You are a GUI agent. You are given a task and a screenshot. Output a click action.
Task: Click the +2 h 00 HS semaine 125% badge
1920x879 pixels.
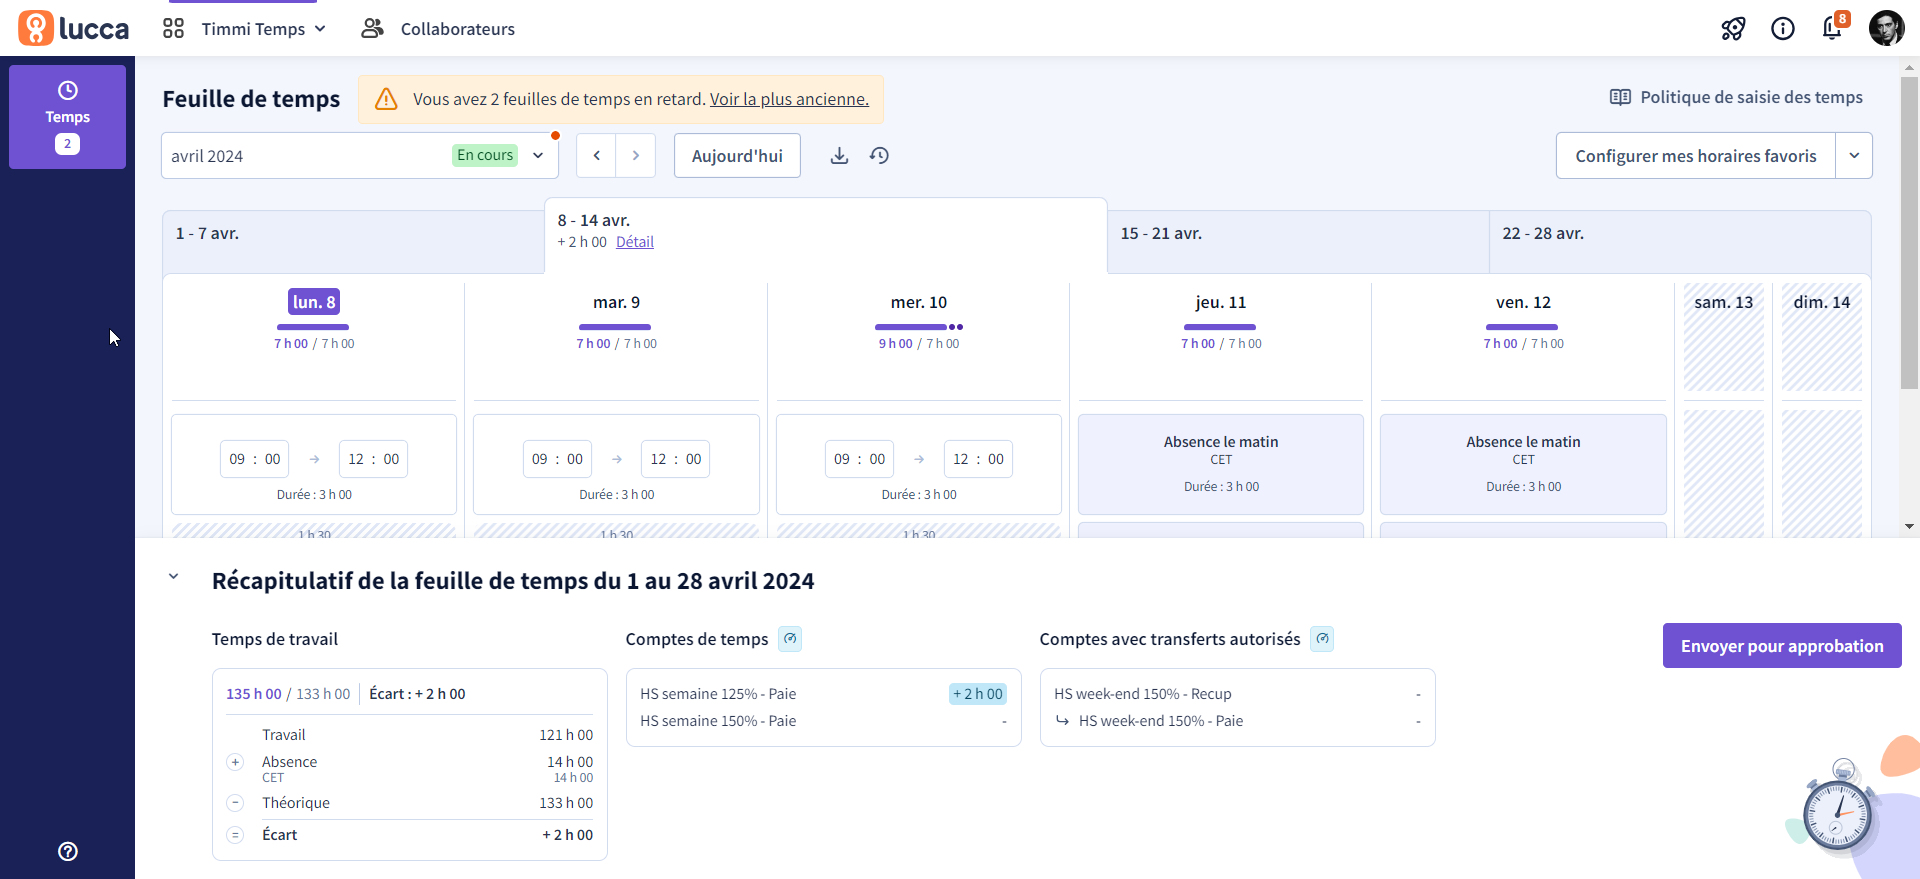tap(978, 694)
